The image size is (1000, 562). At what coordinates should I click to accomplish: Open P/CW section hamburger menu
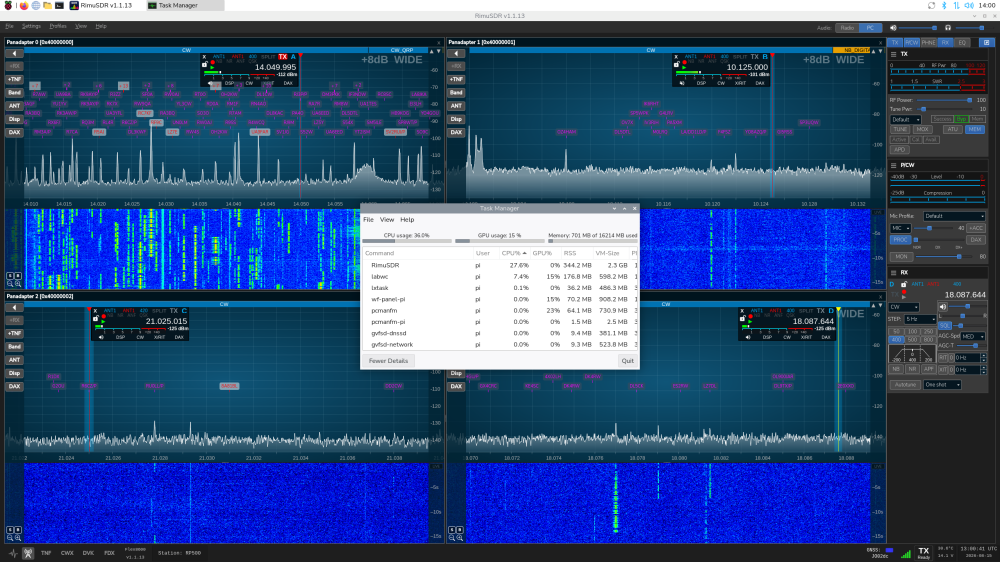click(x=893, y=165)
